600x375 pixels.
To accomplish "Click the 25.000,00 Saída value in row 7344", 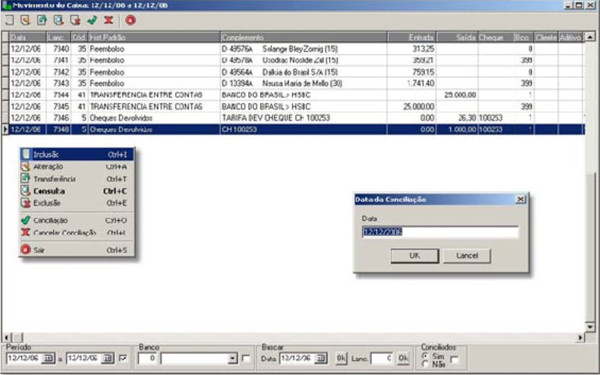I will (460, 95).
